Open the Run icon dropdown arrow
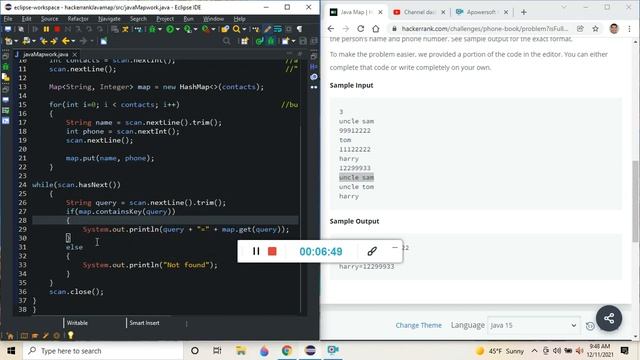Viewport: 640px width, 360px height. point(178,29)
